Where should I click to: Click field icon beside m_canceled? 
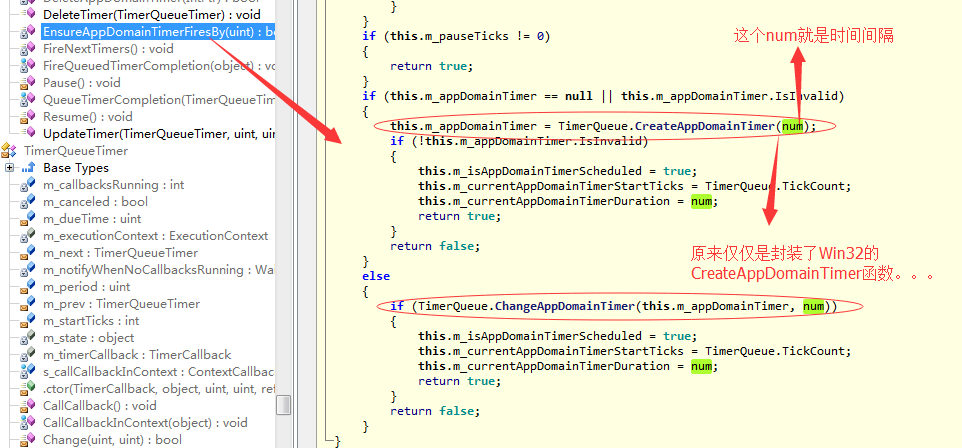(28, 202)
